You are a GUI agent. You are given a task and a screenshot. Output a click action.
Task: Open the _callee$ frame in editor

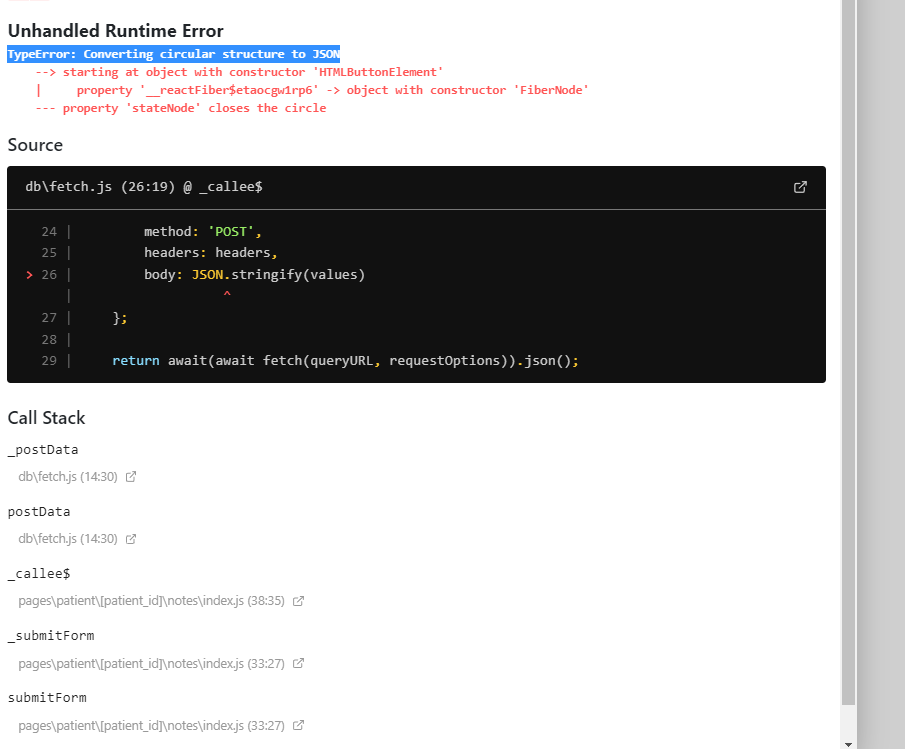[297, 601]
